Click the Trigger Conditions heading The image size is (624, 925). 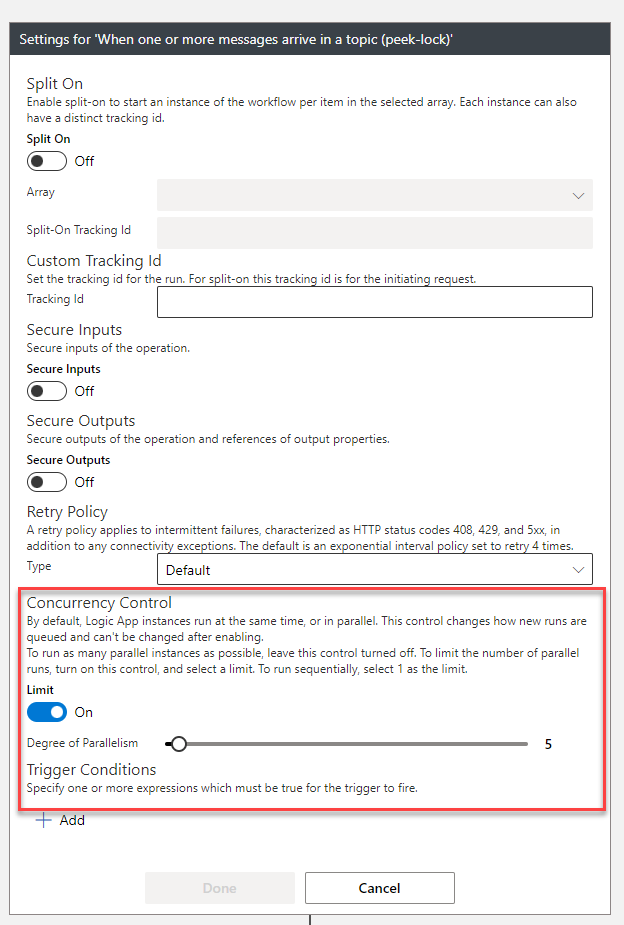(x=91, y=770)
